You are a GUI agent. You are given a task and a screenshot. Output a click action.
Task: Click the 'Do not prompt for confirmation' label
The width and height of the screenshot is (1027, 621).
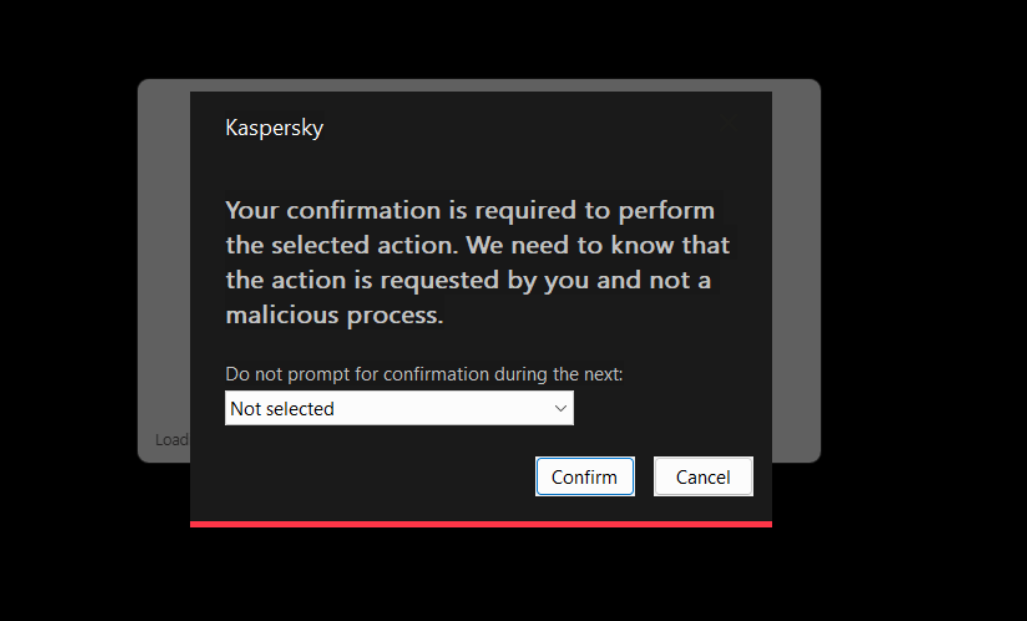point(424,375)
